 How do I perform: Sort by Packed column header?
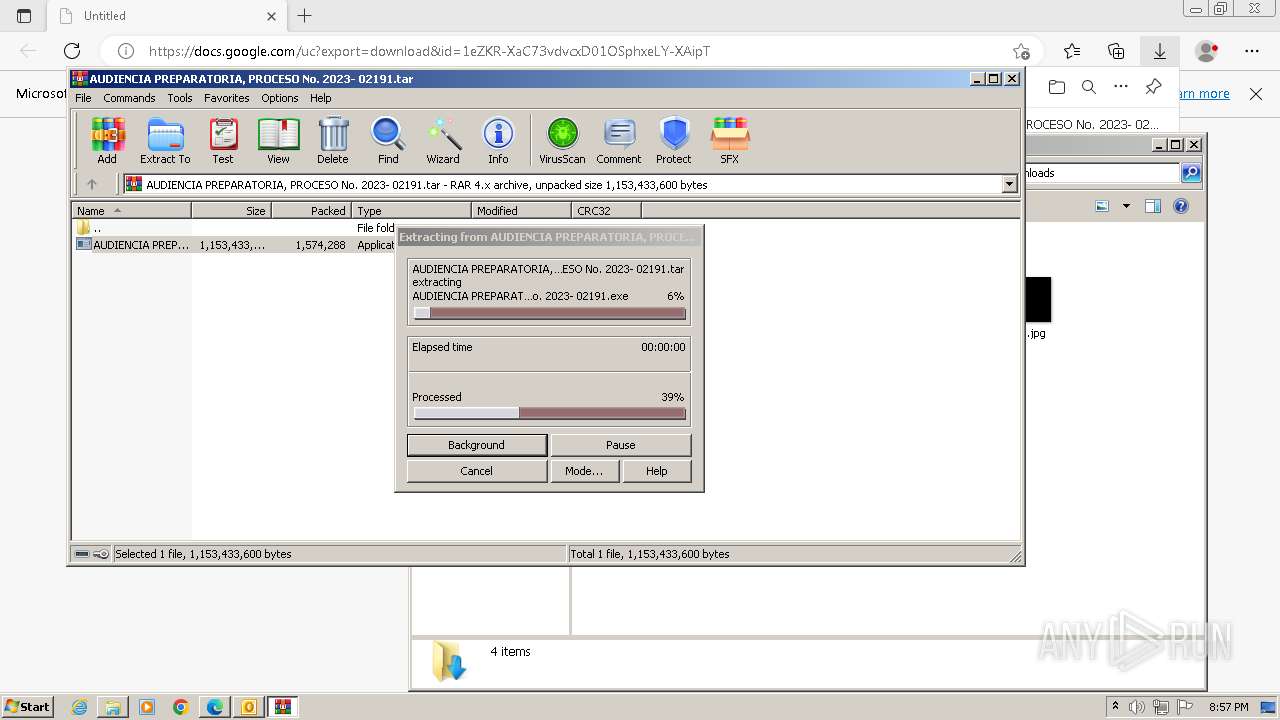pyautogui.click(x=311, y=210)
